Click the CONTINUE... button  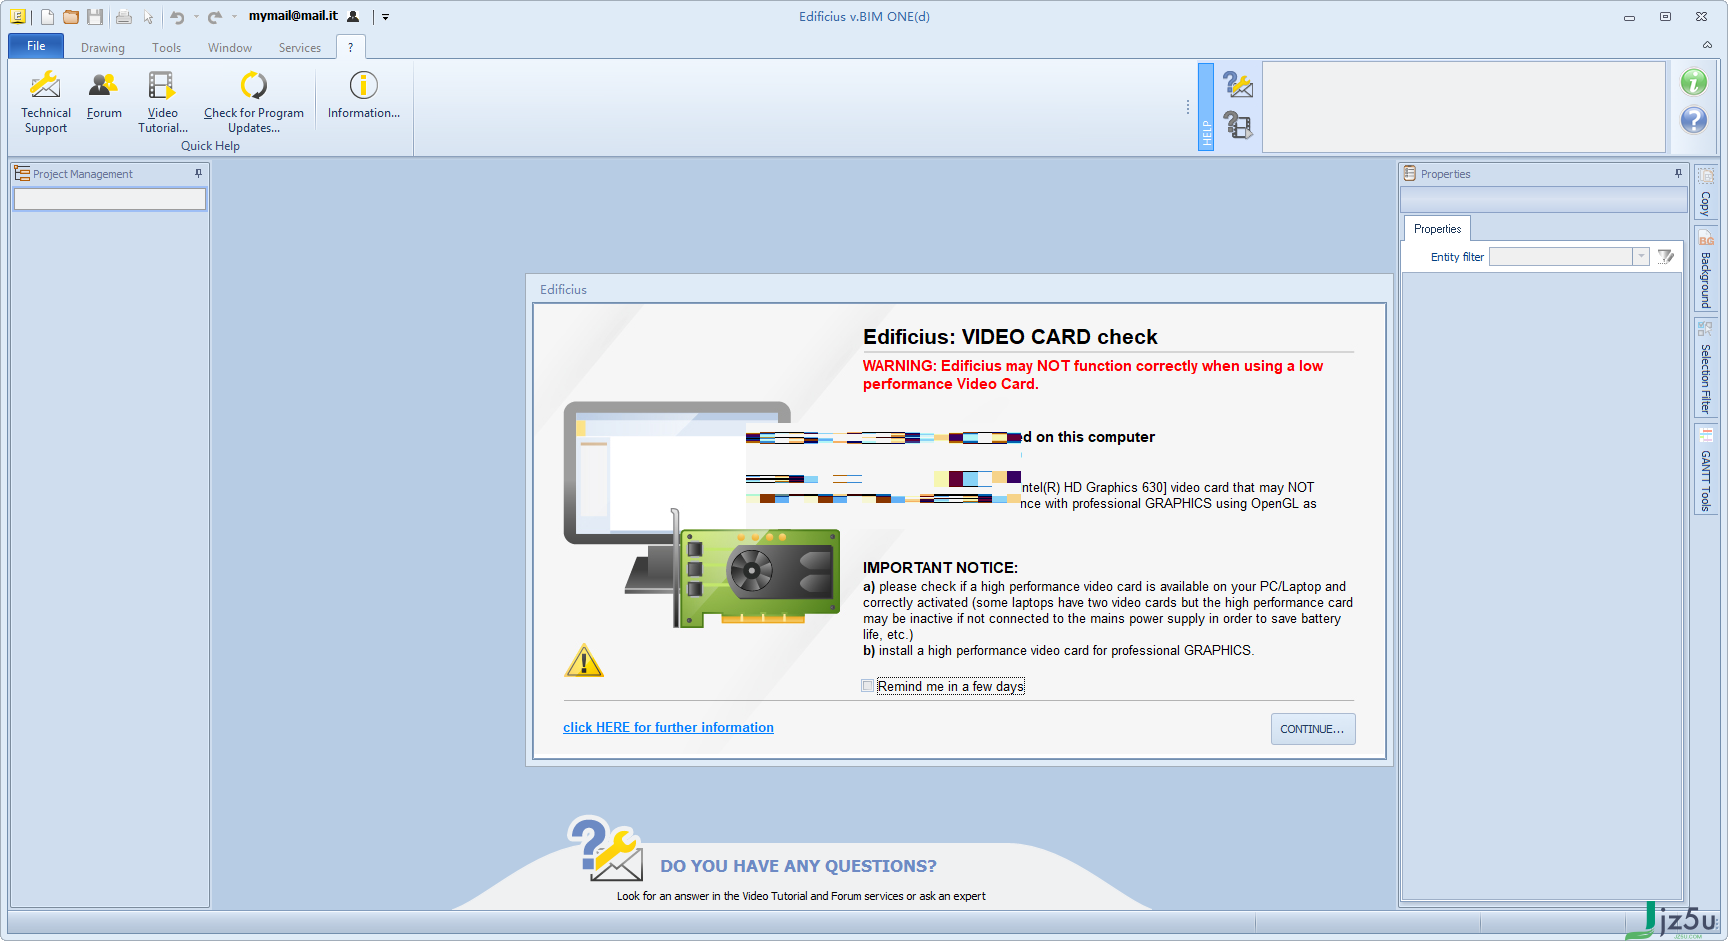tap(1313, 729)
